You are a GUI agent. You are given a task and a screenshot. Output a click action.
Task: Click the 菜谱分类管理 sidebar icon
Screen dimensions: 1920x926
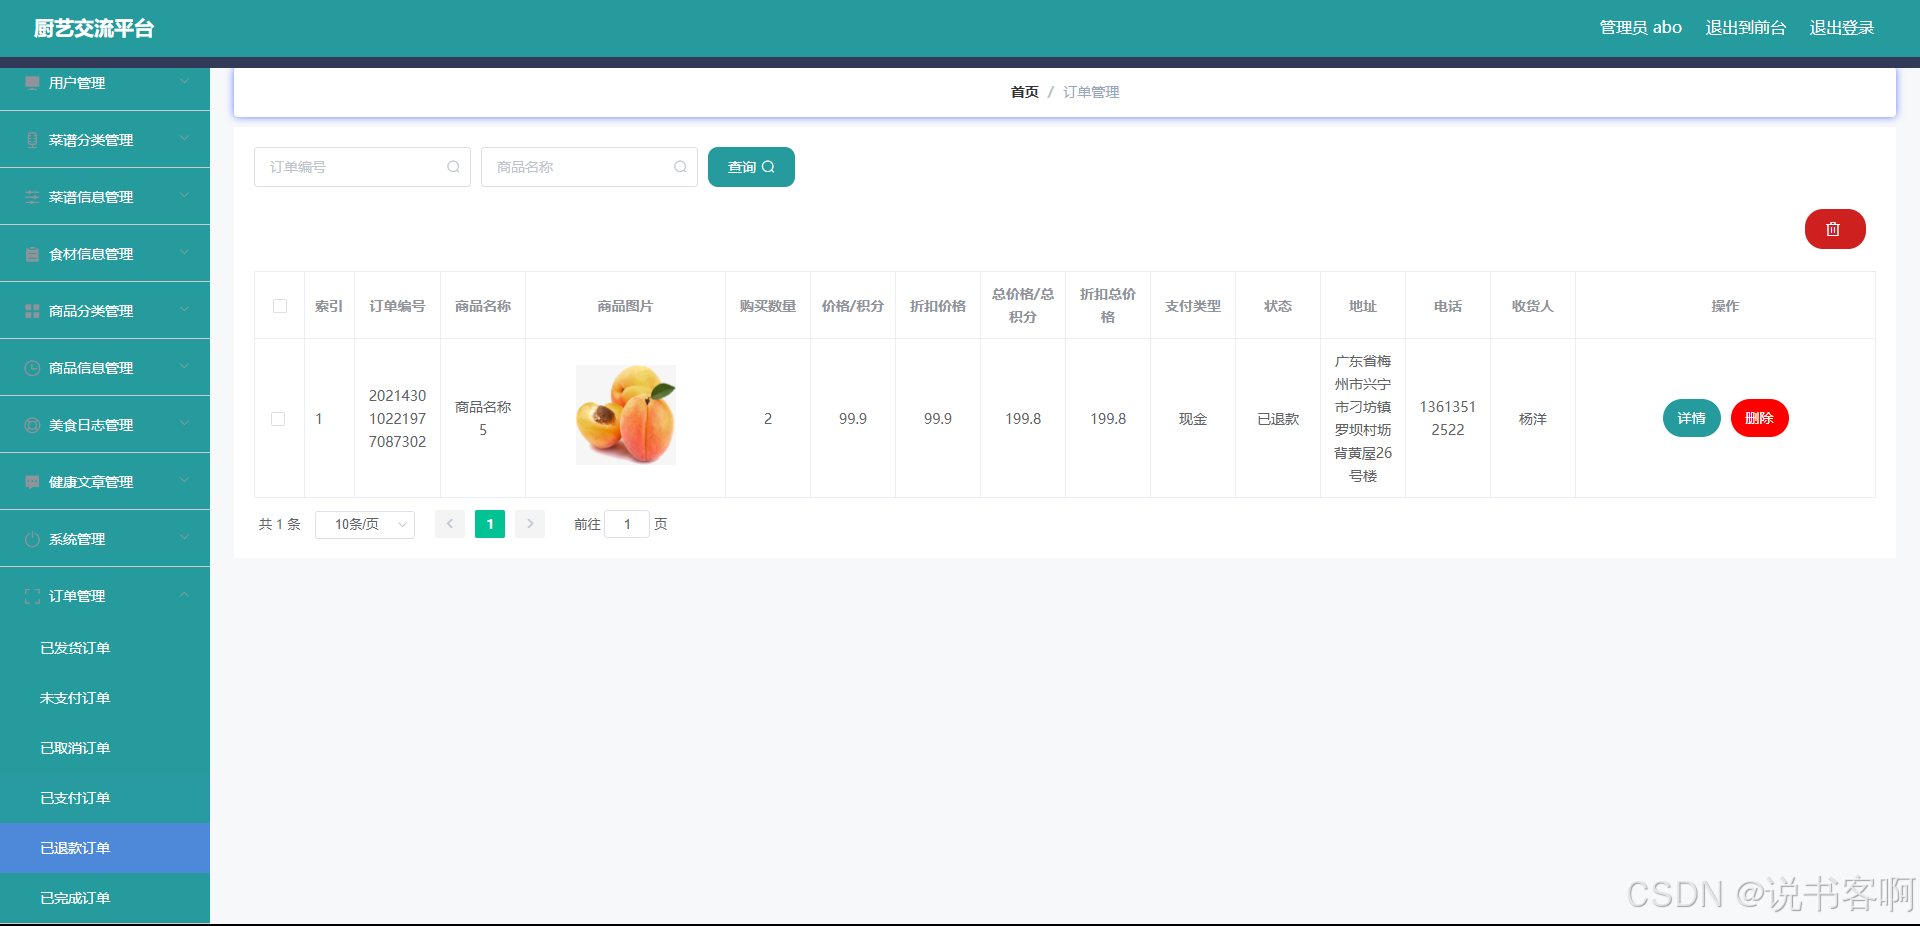click(x=31, y=139)
